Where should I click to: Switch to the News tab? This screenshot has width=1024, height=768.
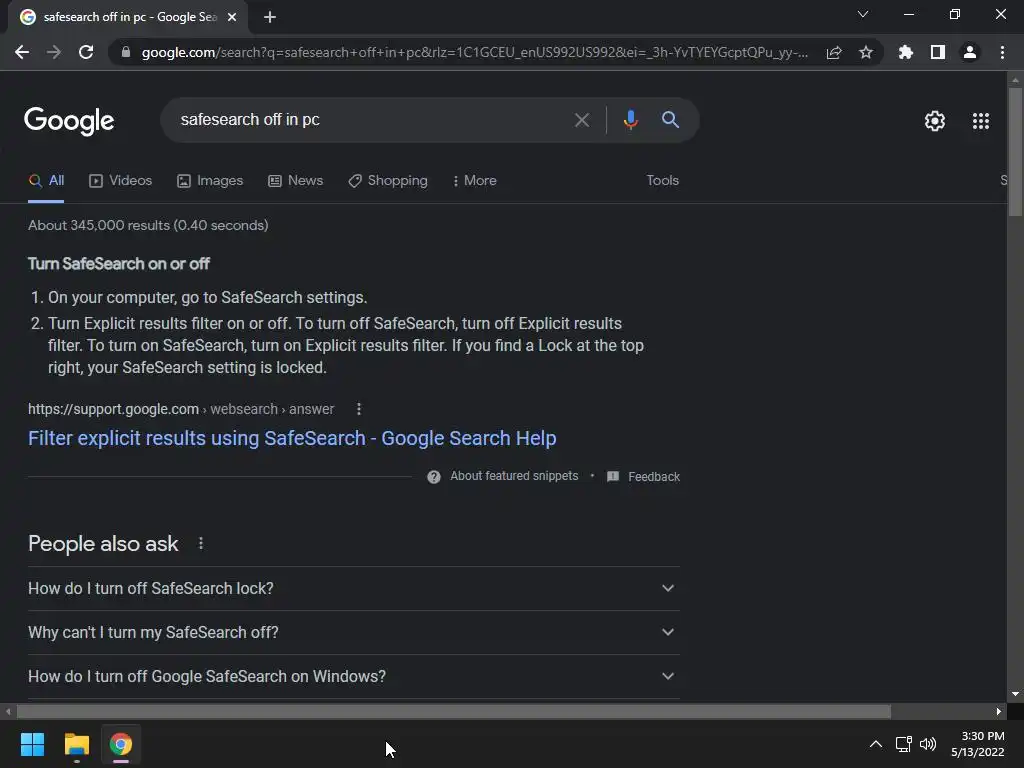(295, 181)
